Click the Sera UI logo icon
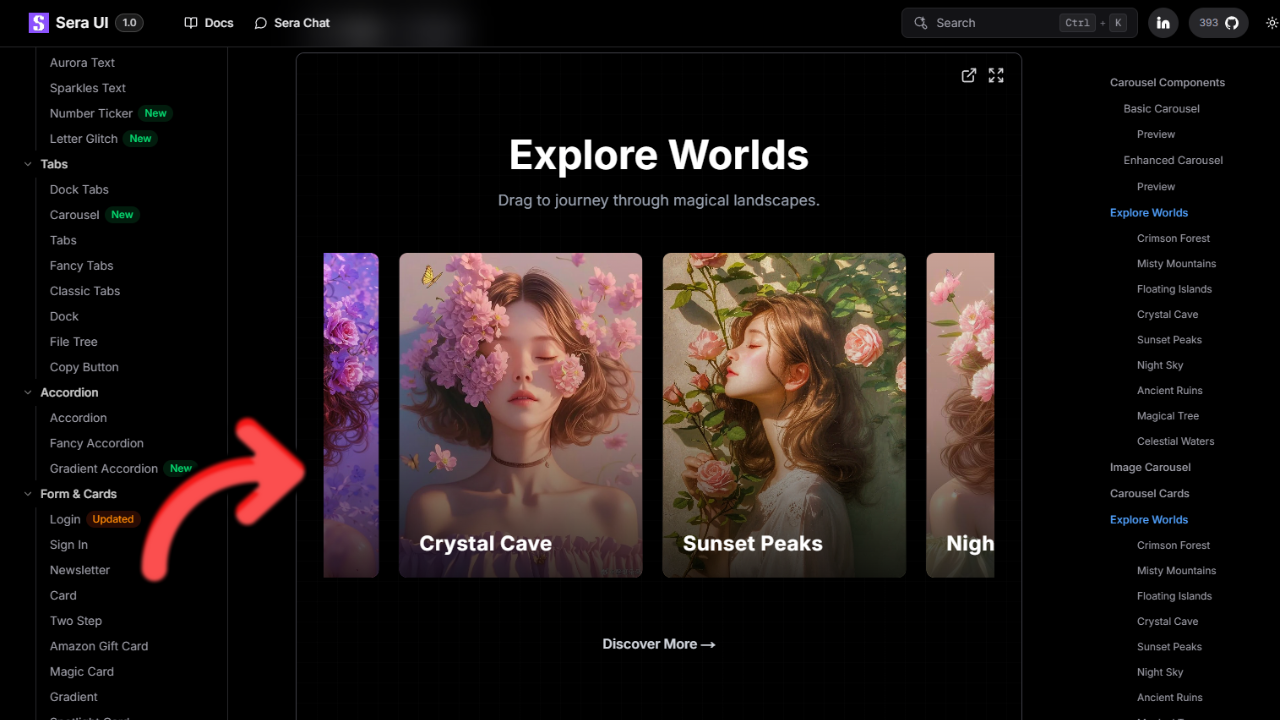Viewport: 1280px width, 720px height. (x=39, y=23)
